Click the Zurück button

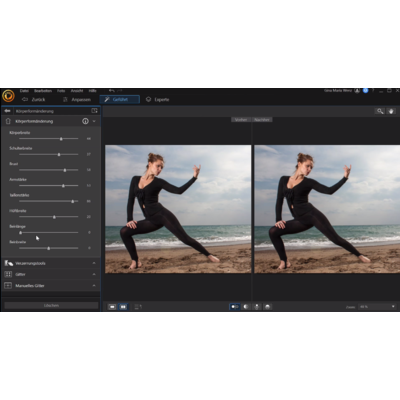pos(33,99)
